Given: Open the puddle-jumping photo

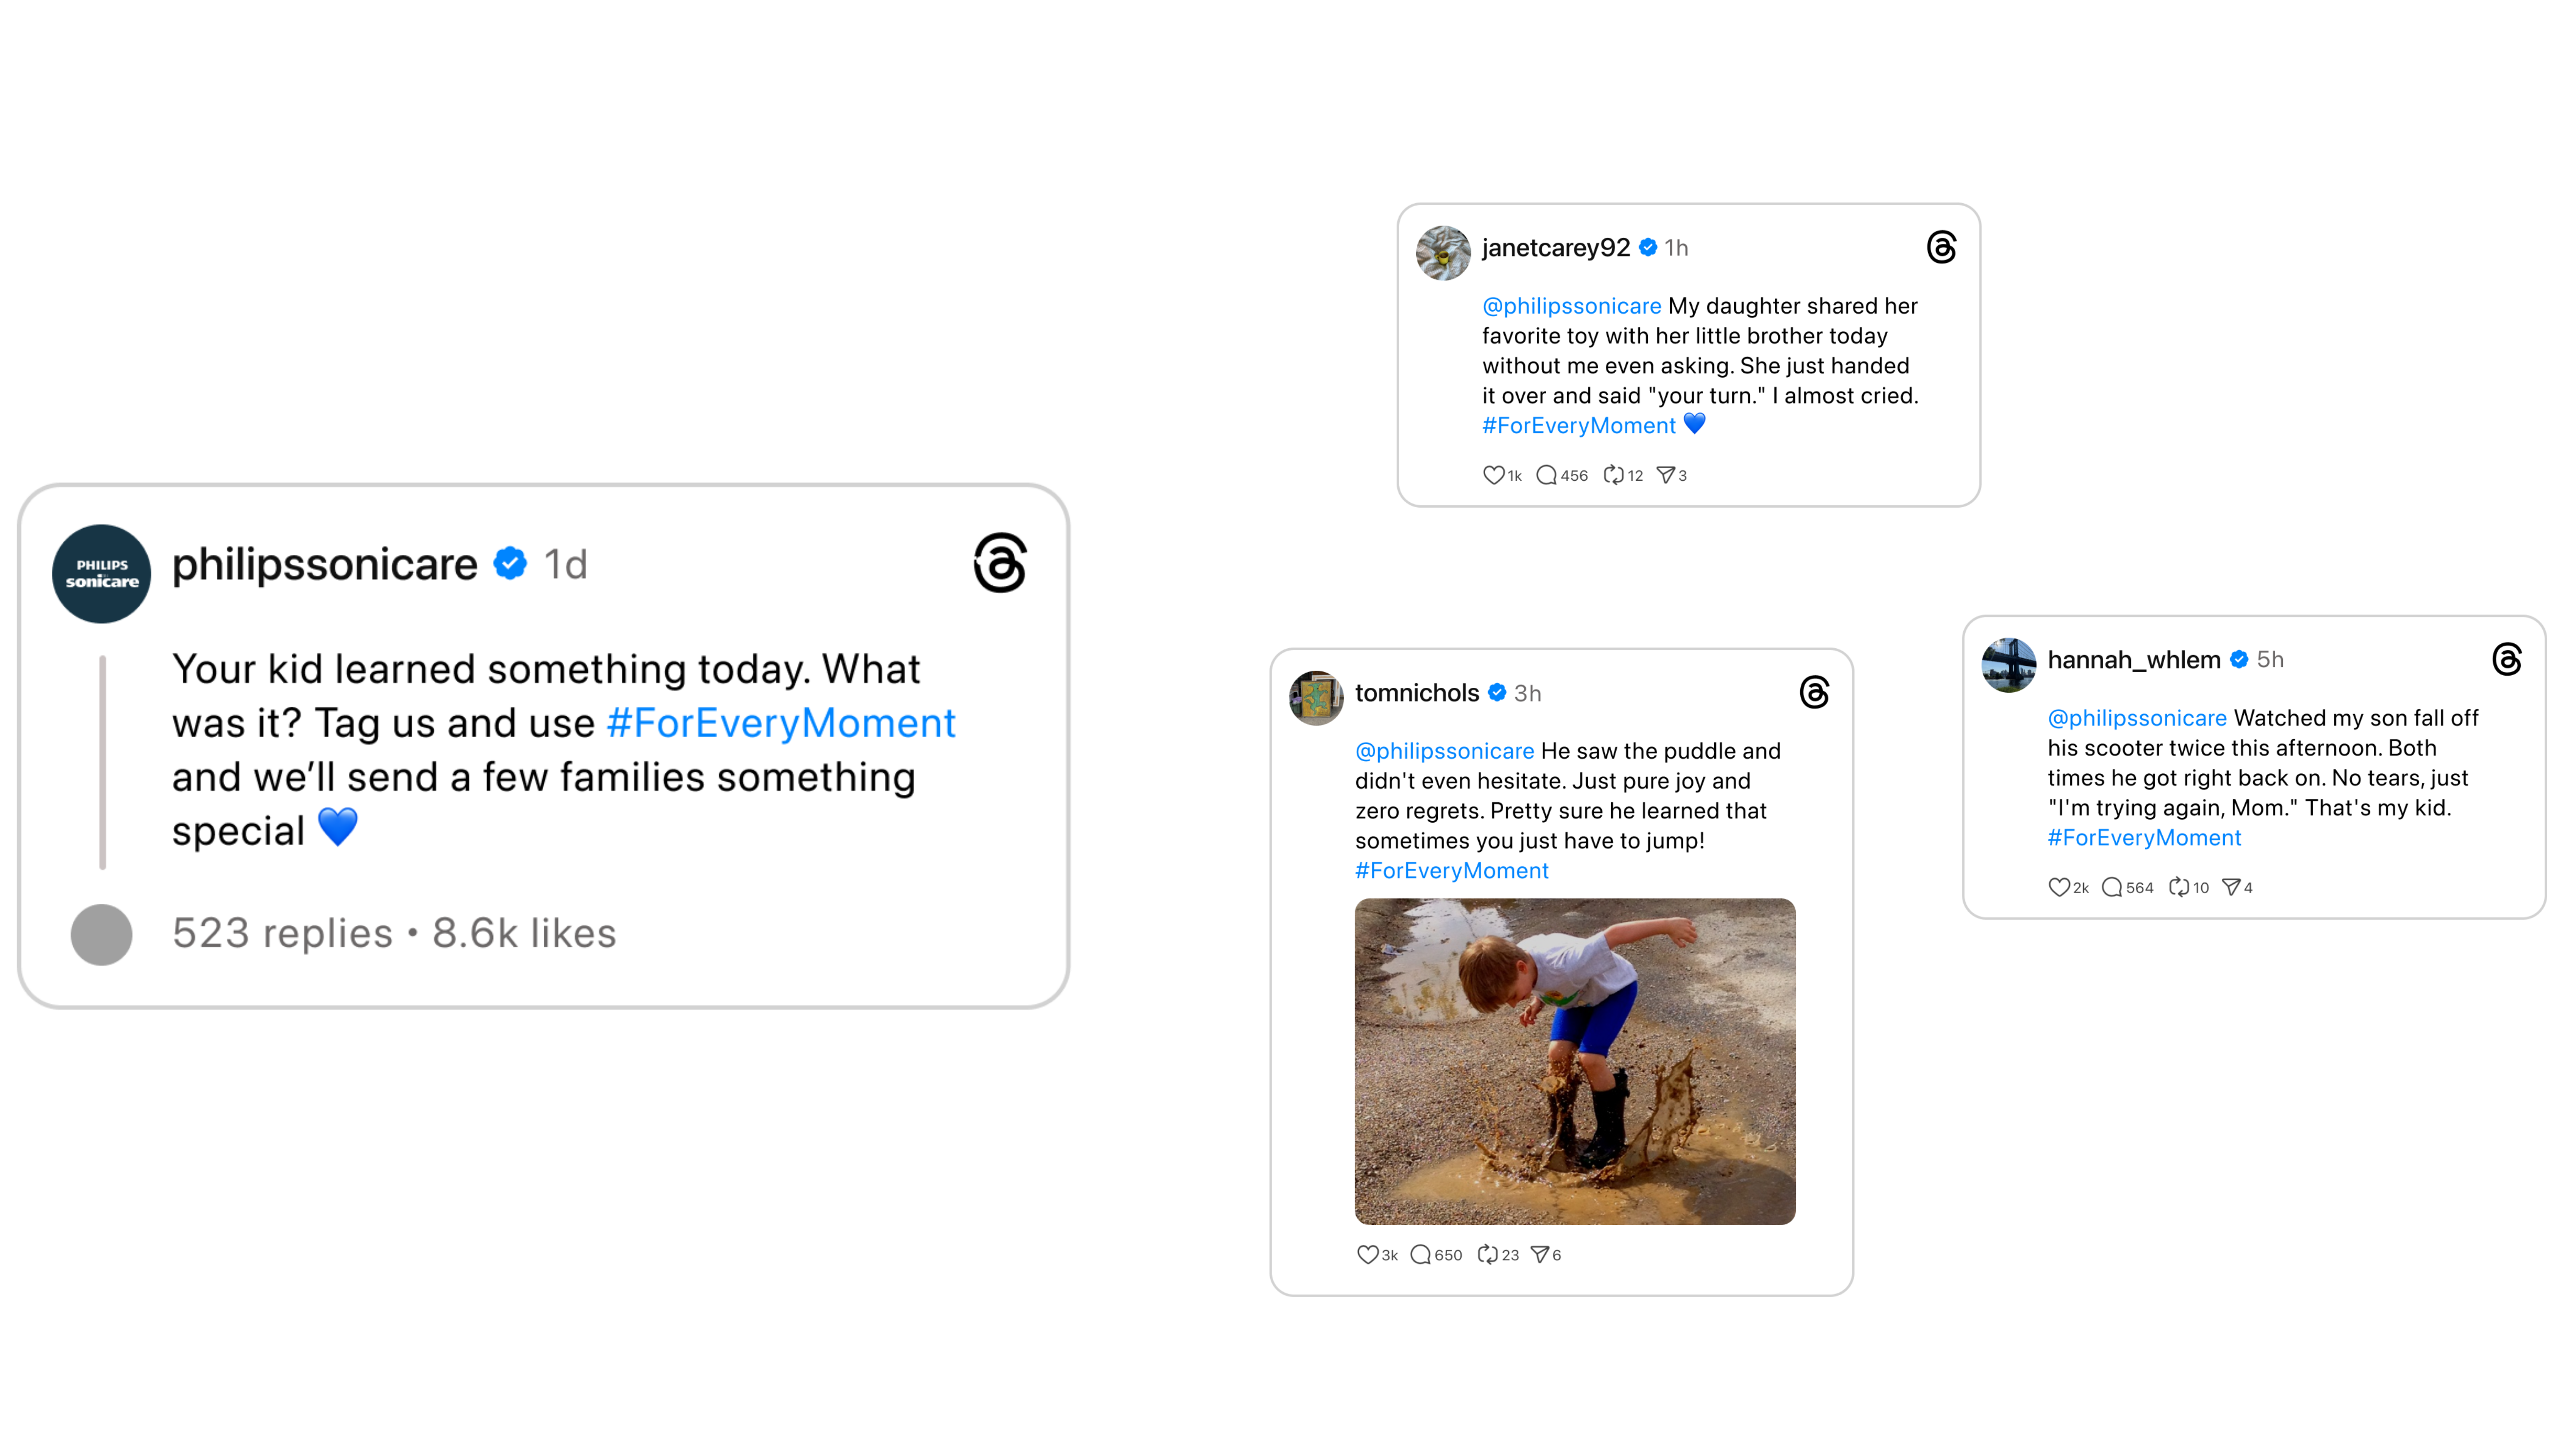Looking at the screenshot, I should point(1574,1061).
